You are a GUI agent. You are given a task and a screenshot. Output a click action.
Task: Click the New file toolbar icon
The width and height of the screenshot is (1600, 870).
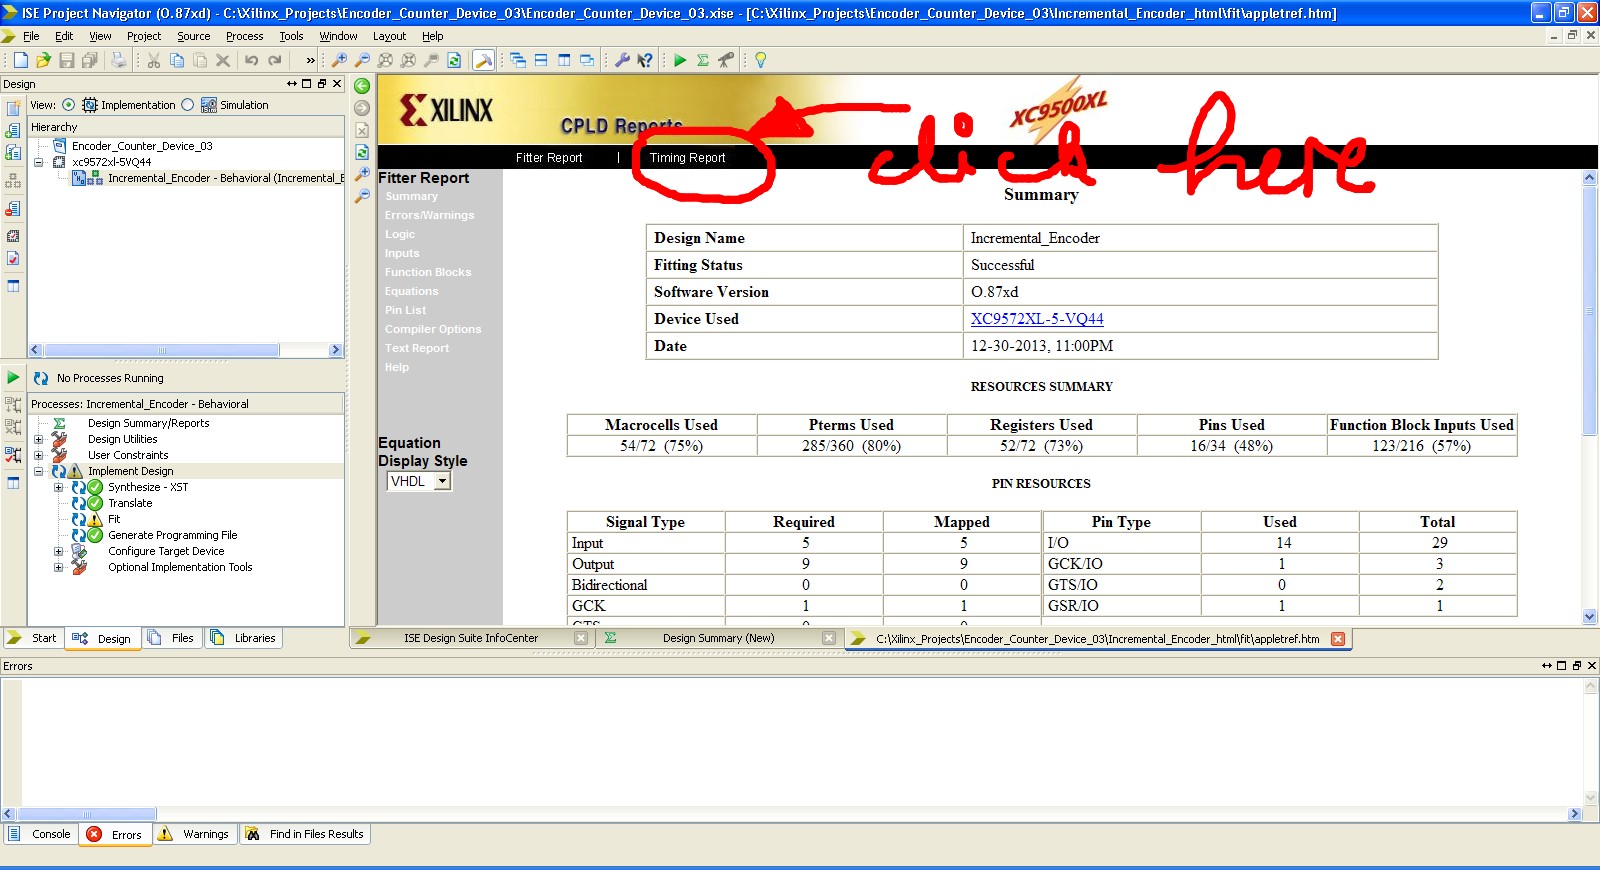(x=20, y=60)
